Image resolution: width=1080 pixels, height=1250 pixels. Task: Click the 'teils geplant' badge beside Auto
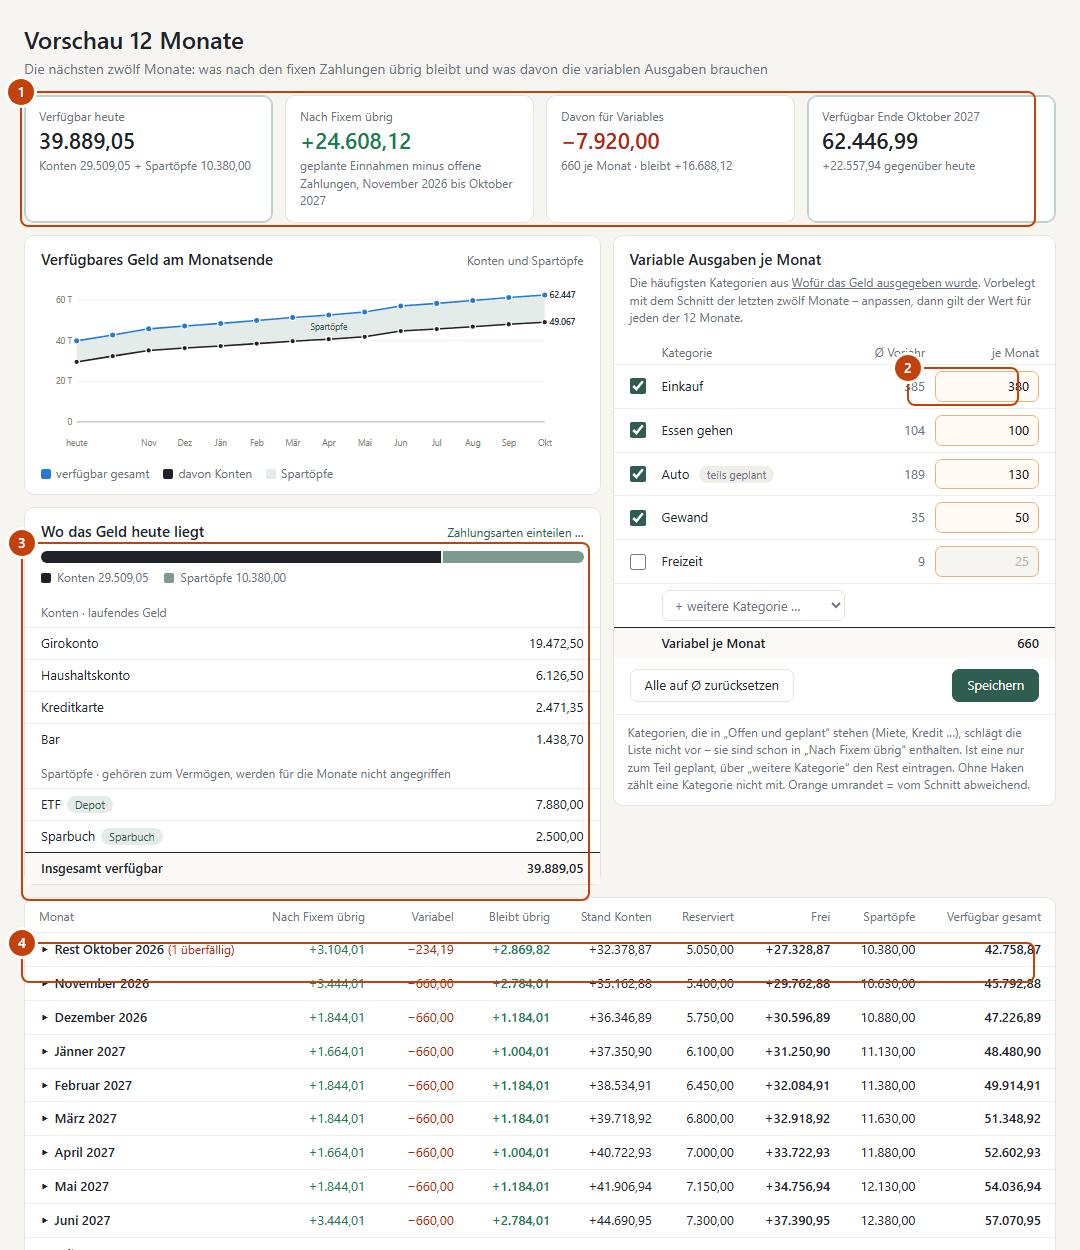tap(736, 475)
